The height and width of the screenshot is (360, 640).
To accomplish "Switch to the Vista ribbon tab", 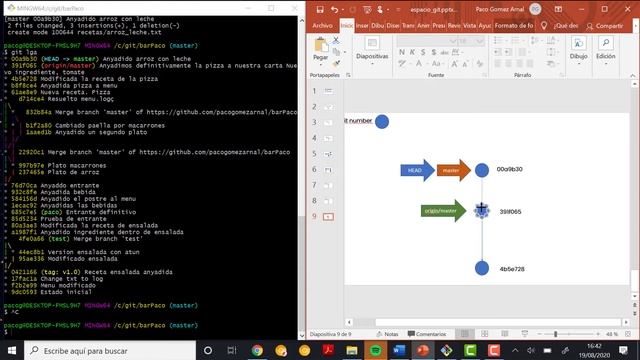I will coord(469,25).
